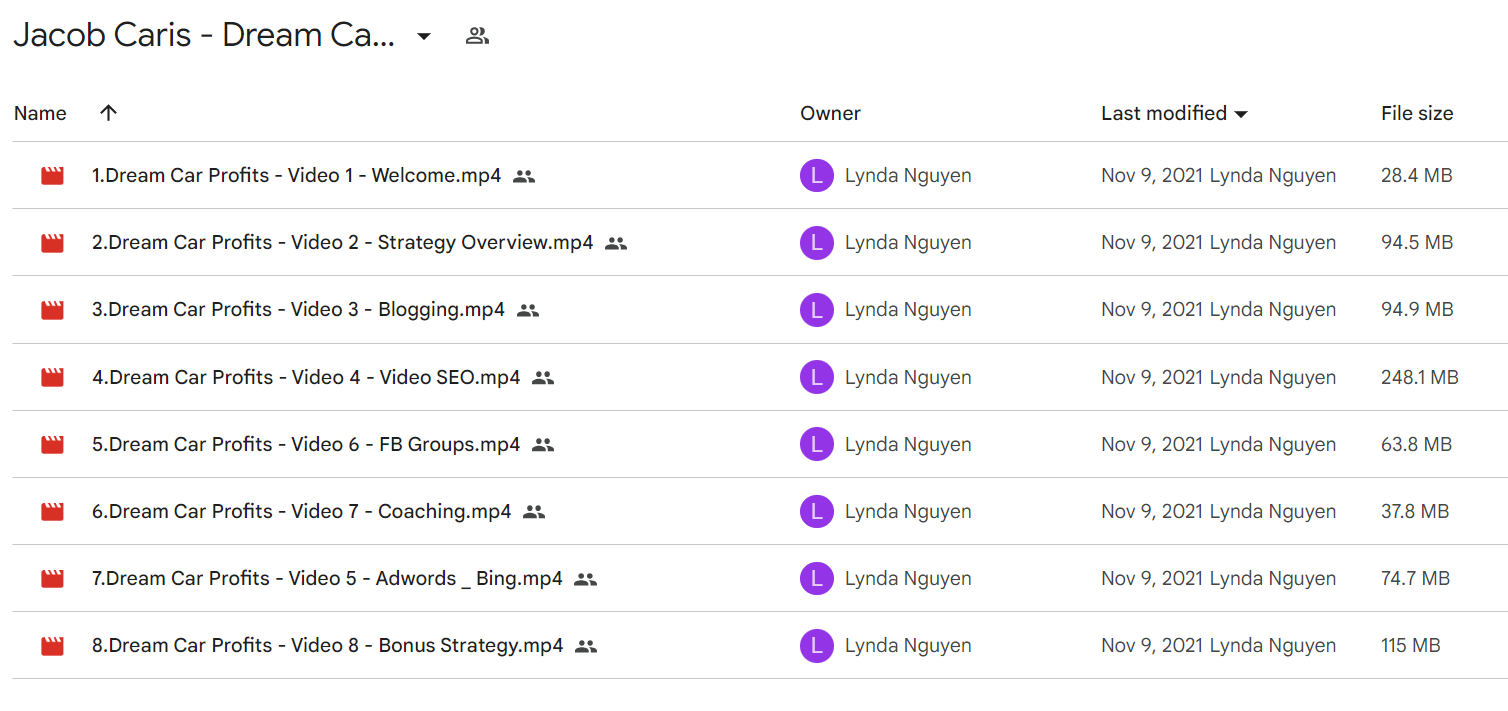This screenshot has width=1508, height=711.
Task: Click the video icon for Strategy Overview.mp4
Action: point(52,243)
